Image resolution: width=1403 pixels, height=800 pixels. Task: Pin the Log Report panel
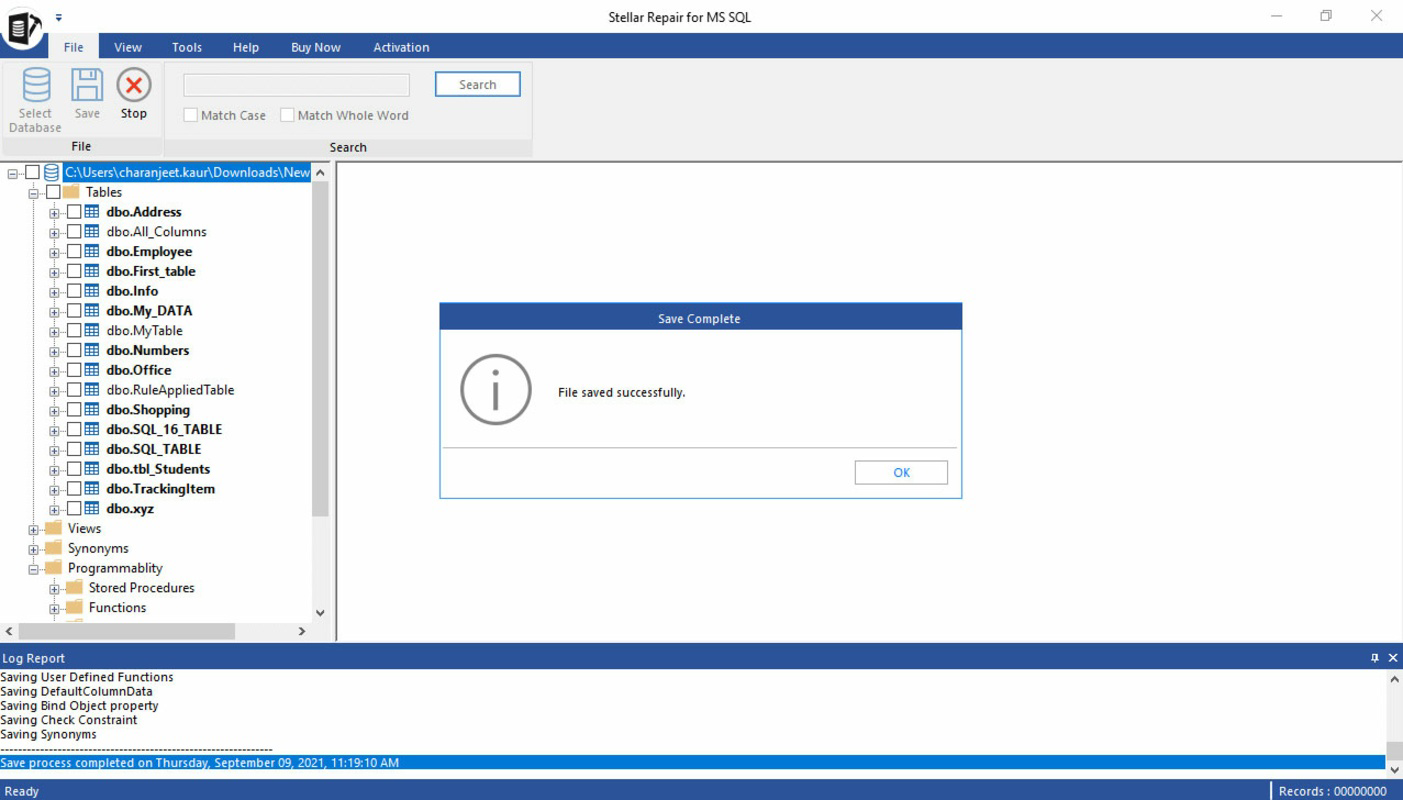point(1377,658)
